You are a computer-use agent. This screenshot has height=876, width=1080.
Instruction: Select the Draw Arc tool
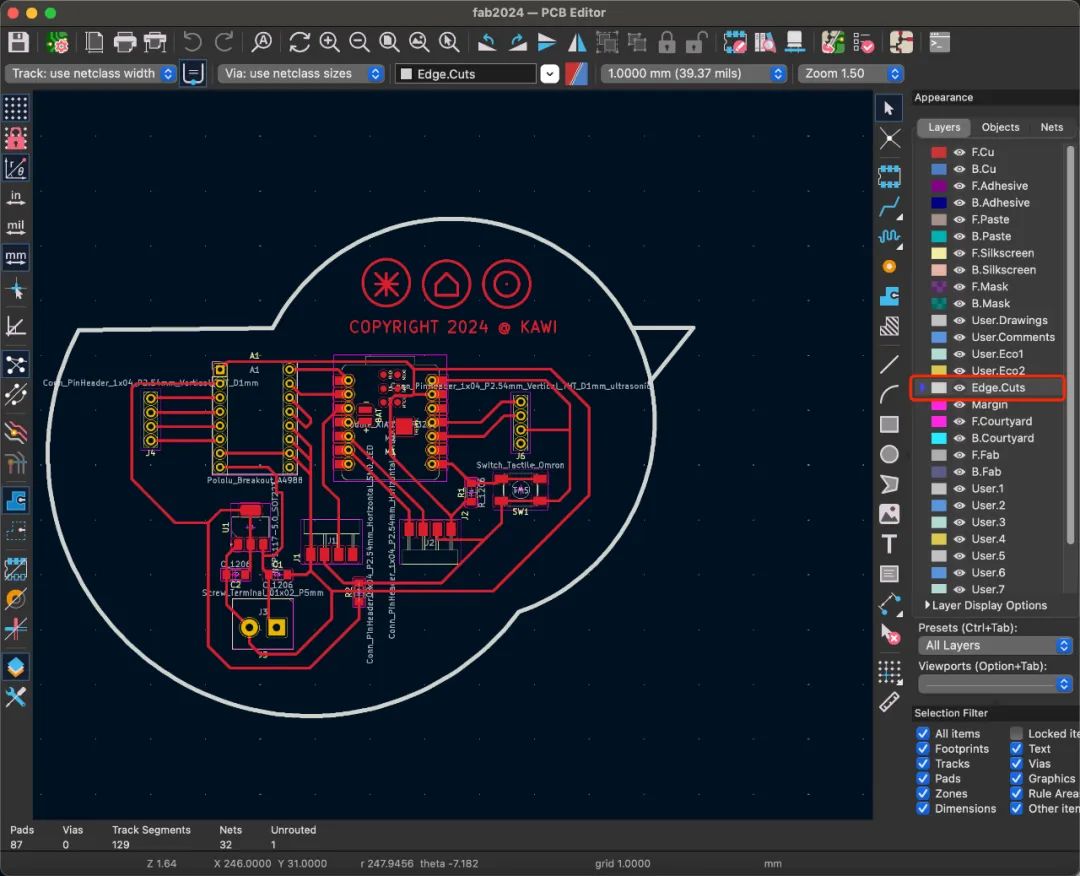[889, 395]
